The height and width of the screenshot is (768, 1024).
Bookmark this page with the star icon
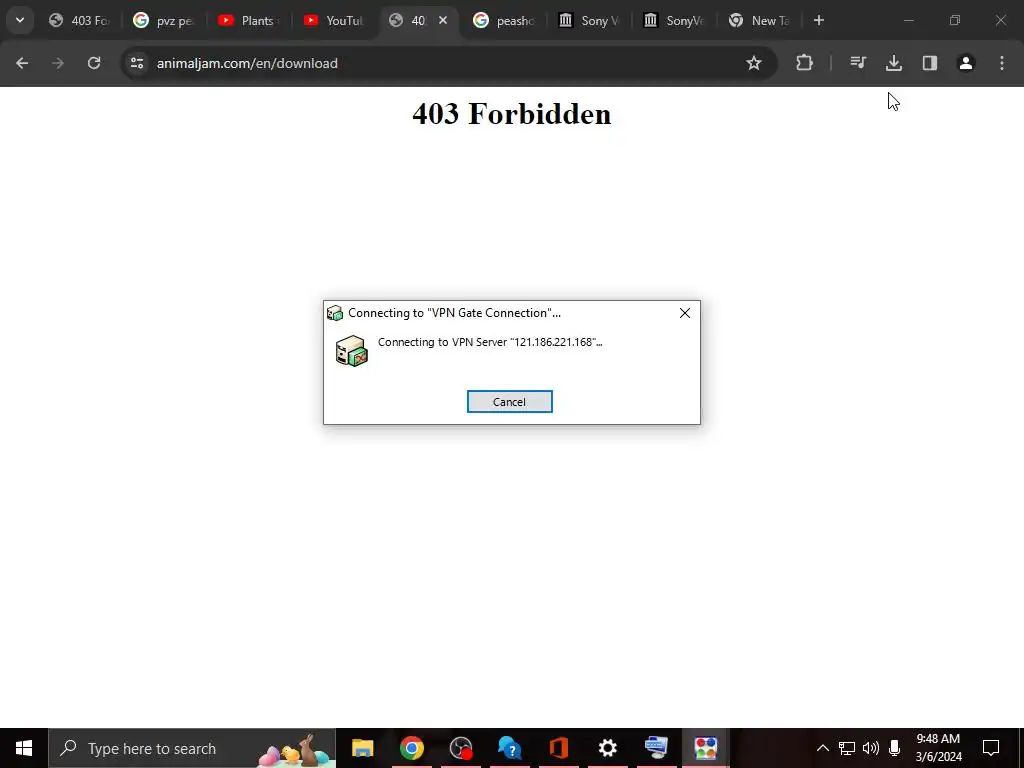point(754,63)
